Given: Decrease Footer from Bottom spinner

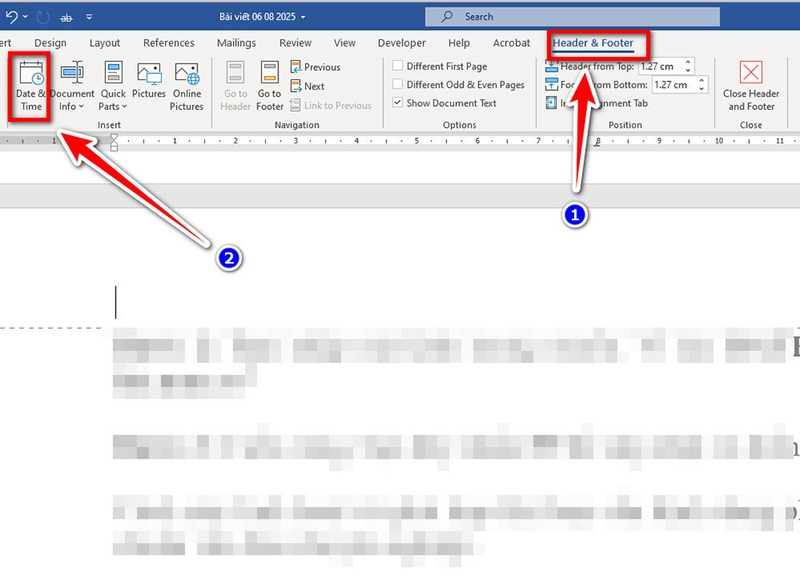Looking at the screenshot, I should click(702, 89).
